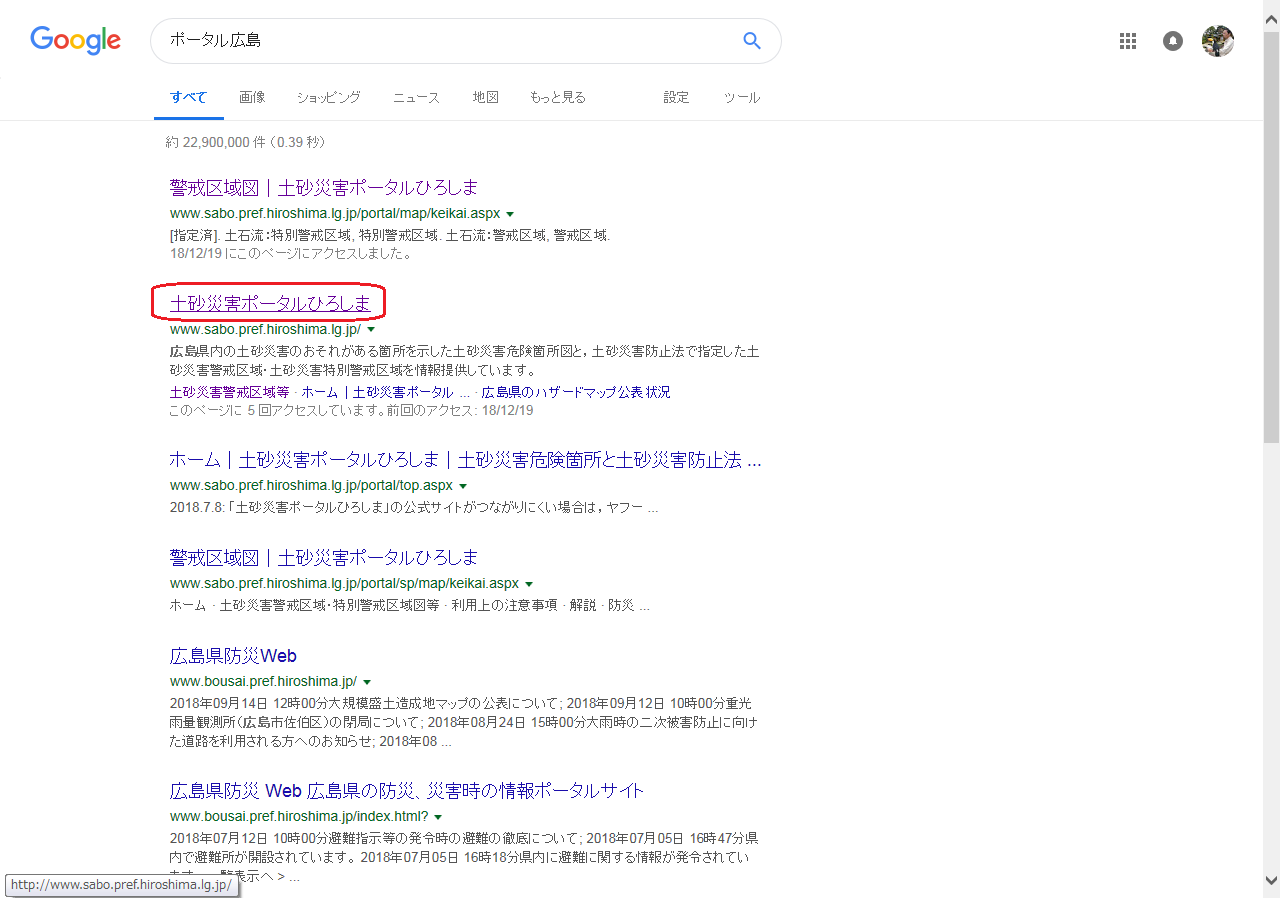Screen dimensions: 1280x898
Task: Expand arrow beside portal/map/keikai.aspx URL
Action: pos(510,214)
